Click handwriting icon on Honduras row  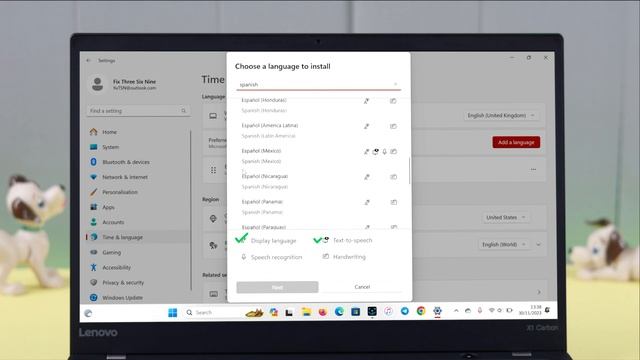[393, 101]
